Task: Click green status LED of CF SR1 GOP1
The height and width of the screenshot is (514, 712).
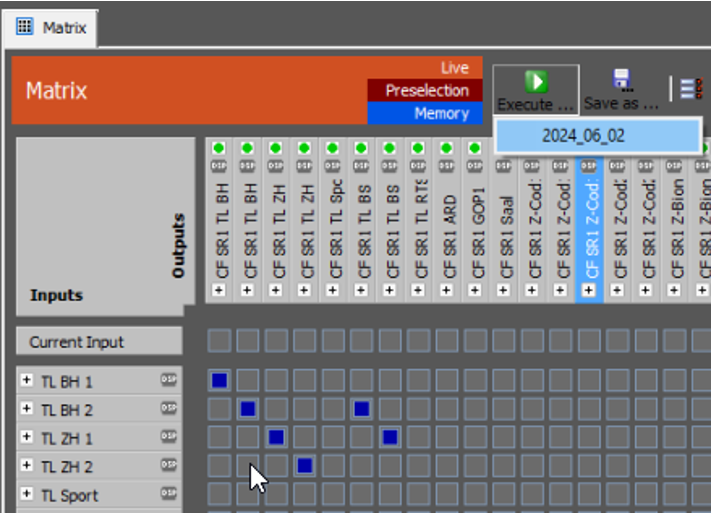Action: 475,148
